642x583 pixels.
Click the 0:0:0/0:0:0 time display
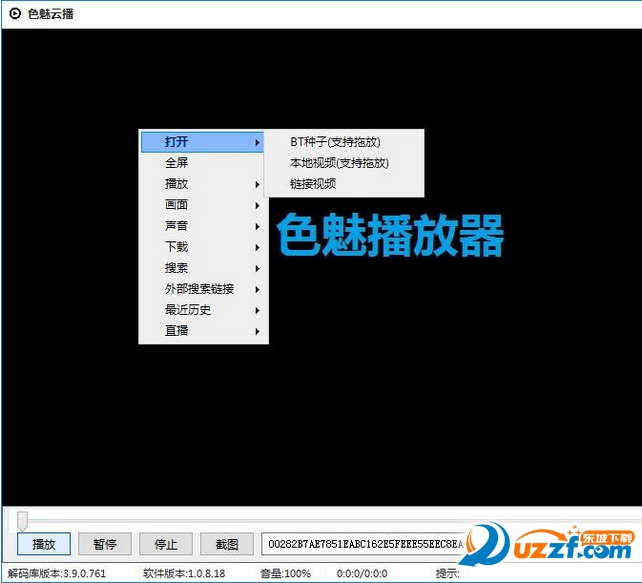tap(362, 574)
